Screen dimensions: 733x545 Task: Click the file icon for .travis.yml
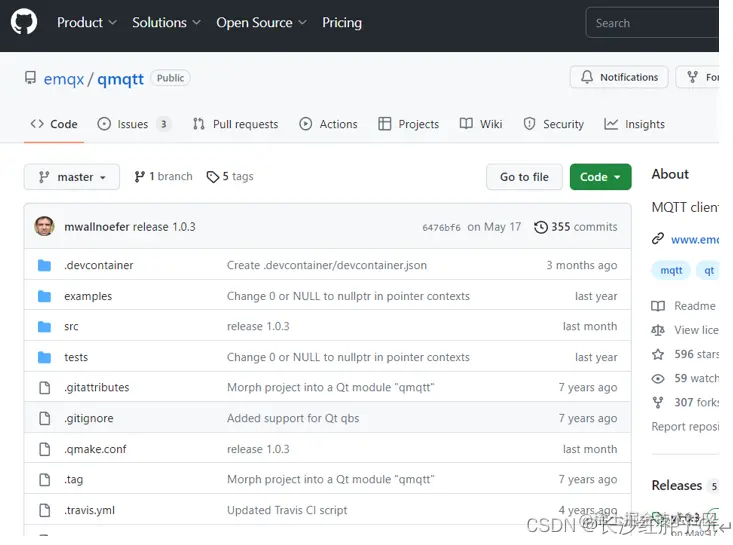point(44,510)
